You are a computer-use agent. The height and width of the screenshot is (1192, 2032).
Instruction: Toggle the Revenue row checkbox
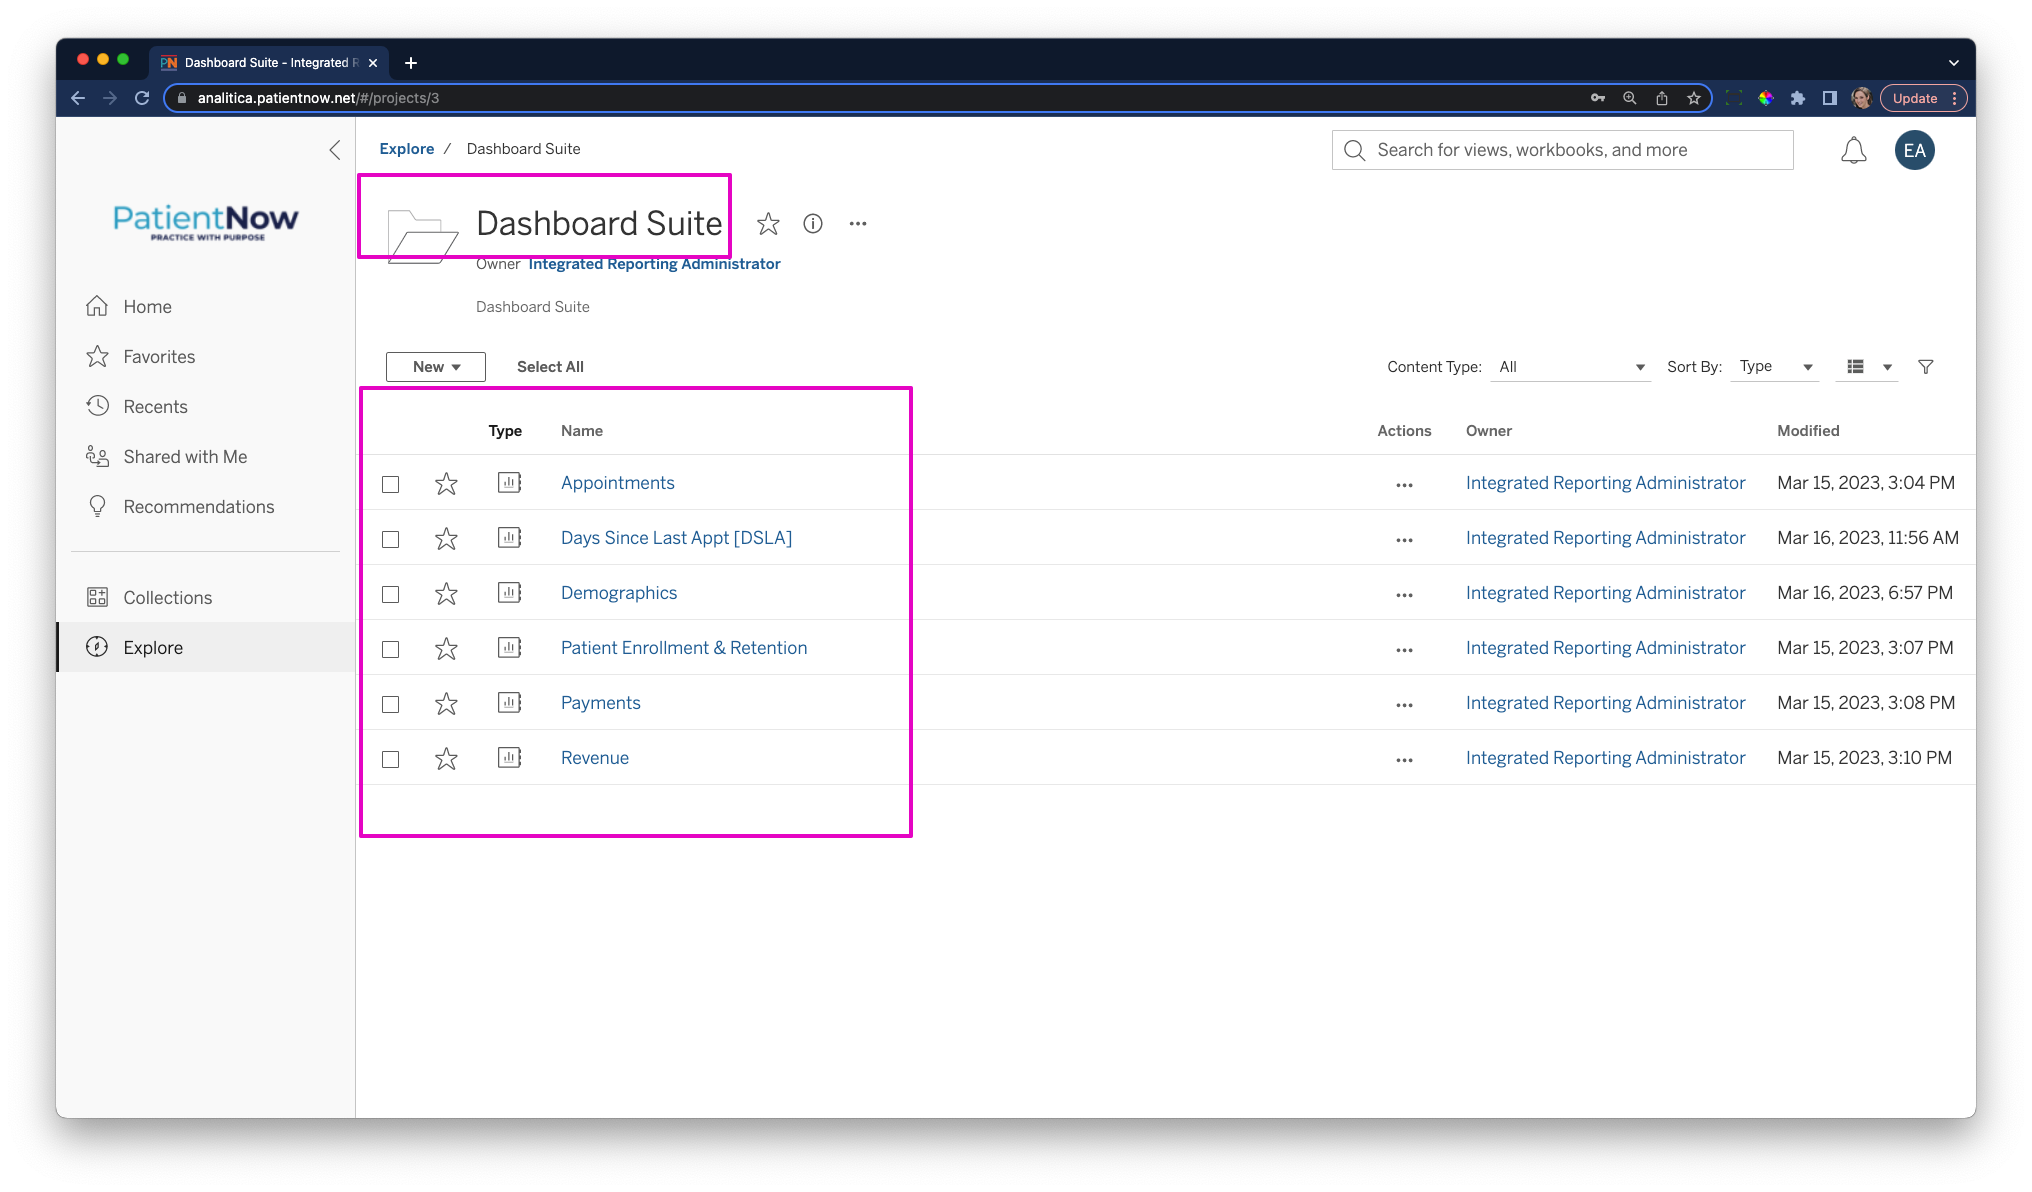click(x=392, y=758)
